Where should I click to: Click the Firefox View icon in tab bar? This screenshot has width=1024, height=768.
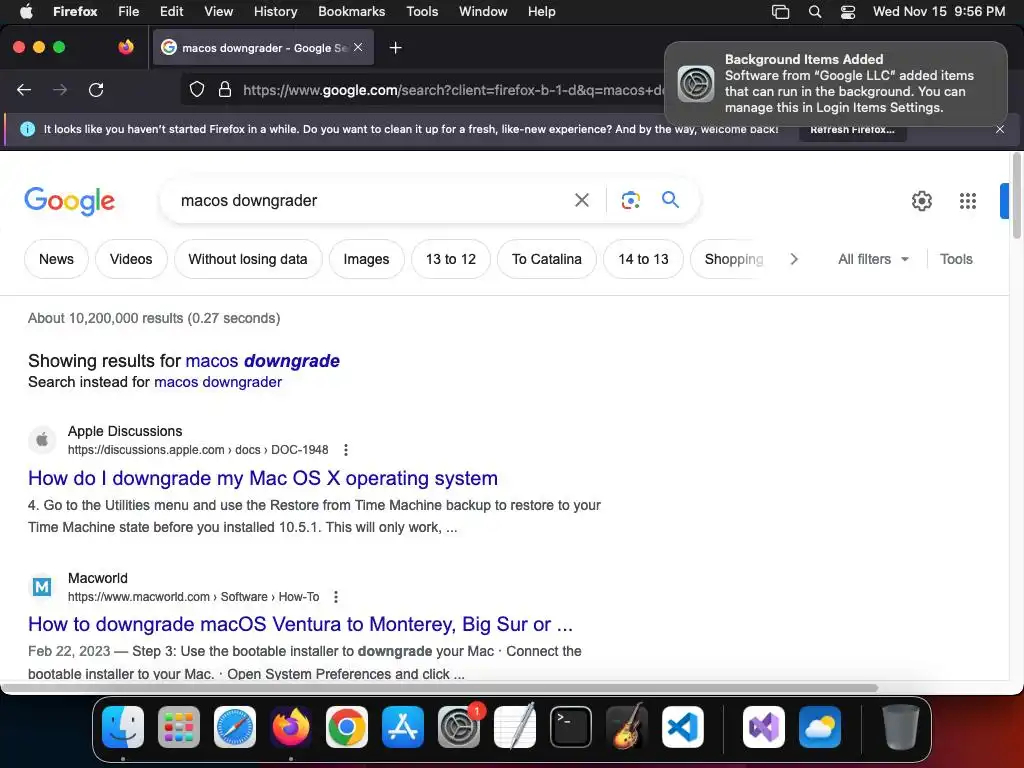[x=126, y=47]
